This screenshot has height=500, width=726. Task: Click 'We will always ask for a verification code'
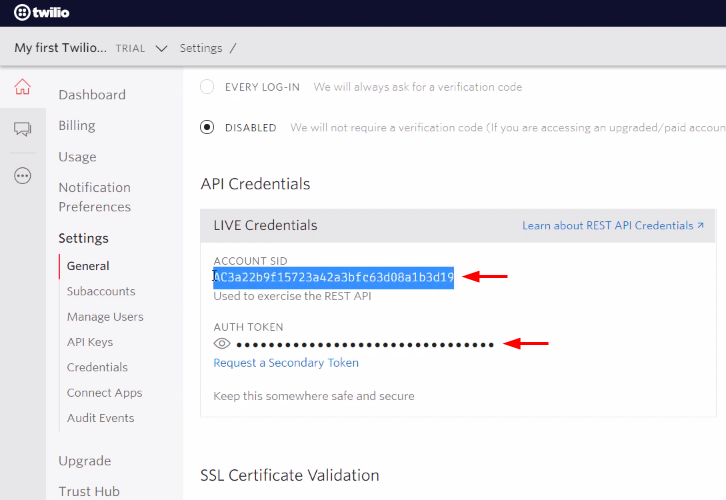pos(418,87)
